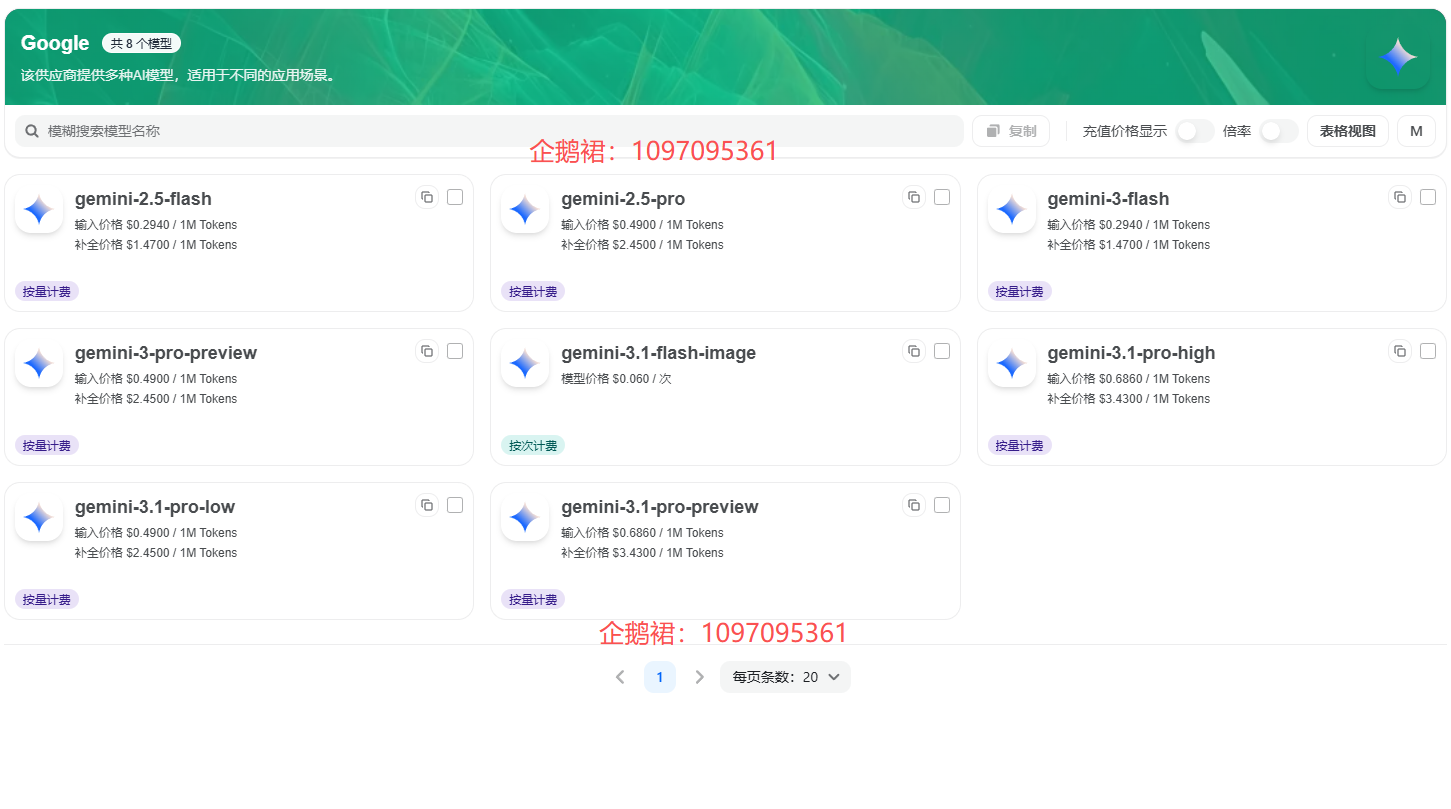Viewport: 1451px width, 809px height.
Task: Click the 复制 button
Action: coord(1011,131)
